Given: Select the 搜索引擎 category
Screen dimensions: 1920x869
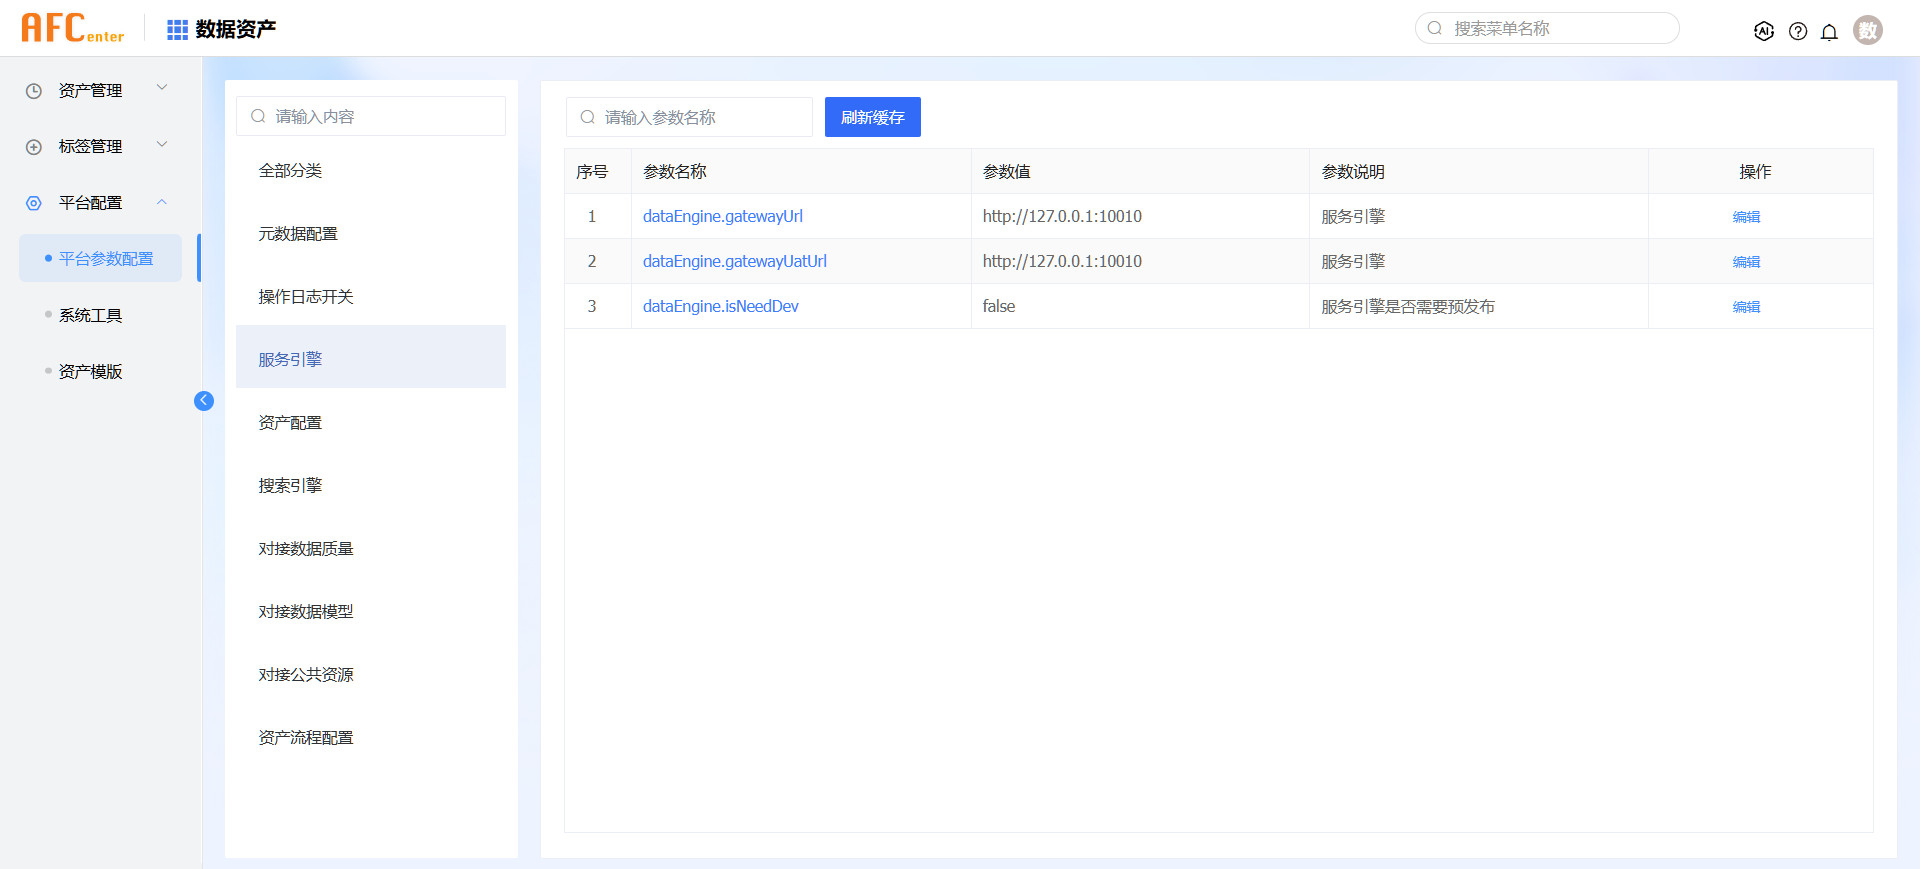Looking at the screenshot, I should point(290,485).
